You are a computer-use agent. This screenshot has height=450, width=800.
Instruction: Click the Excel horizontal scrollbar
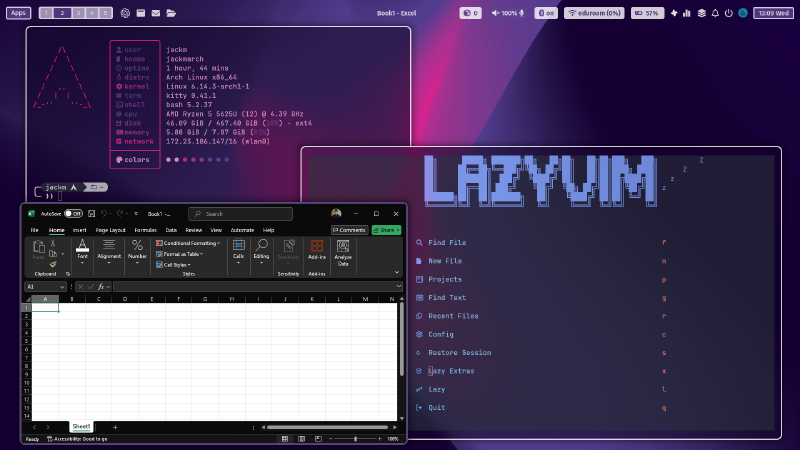tap(328, 427)
